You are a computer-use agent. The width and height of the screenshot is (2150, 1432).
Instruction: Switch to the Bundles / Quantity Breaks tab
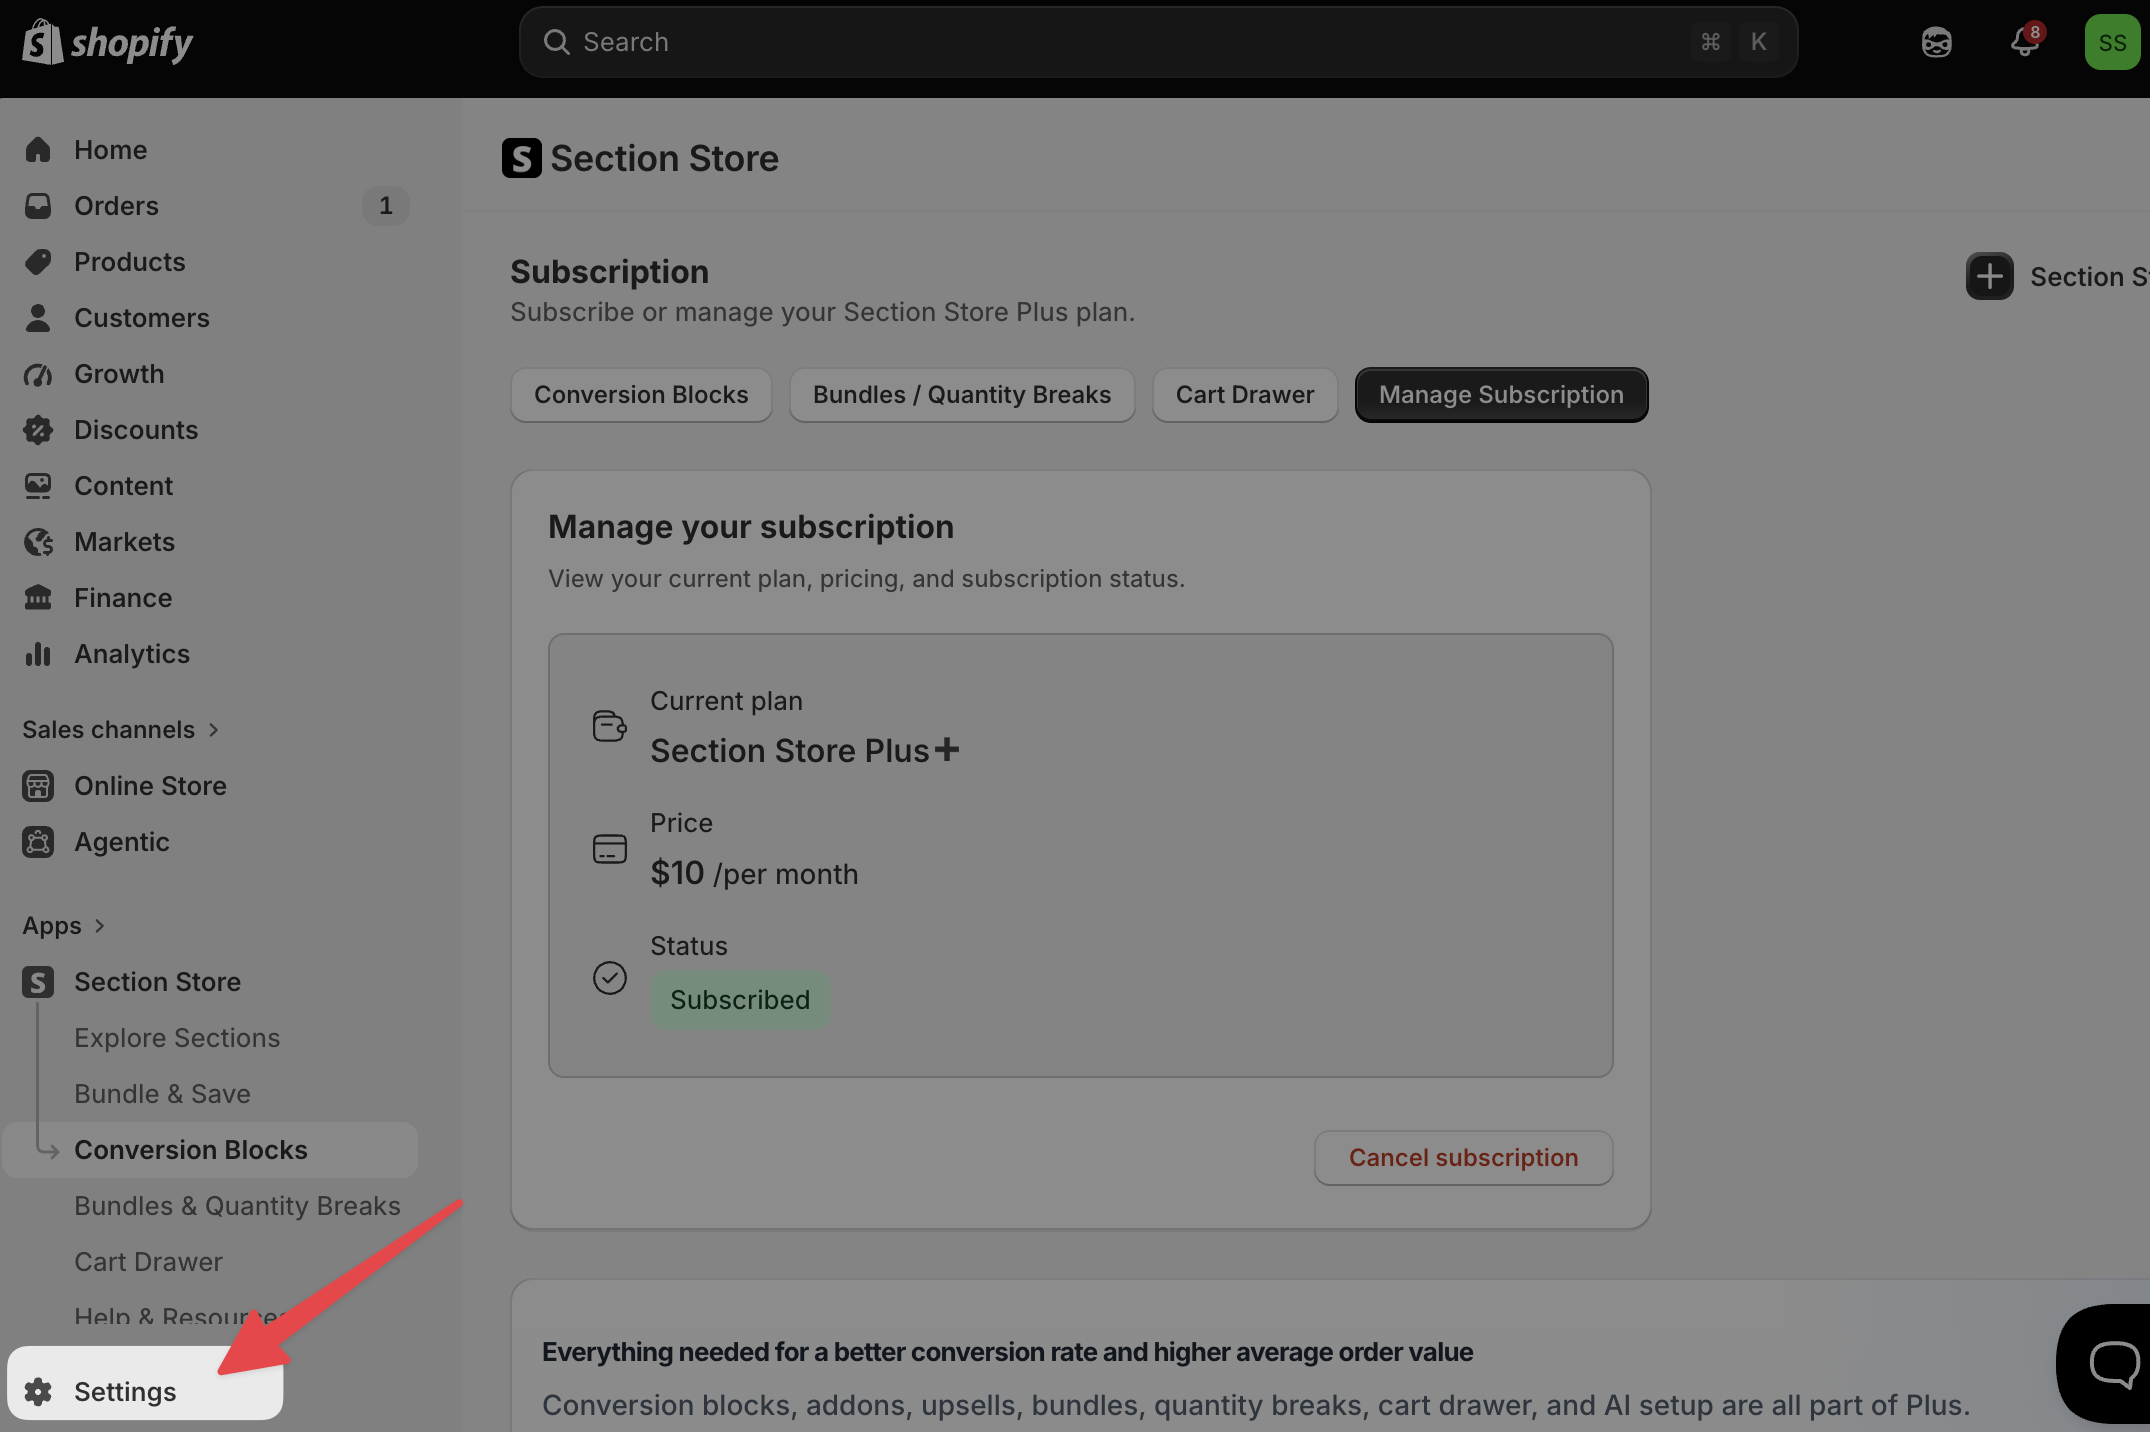click(962, 395)
